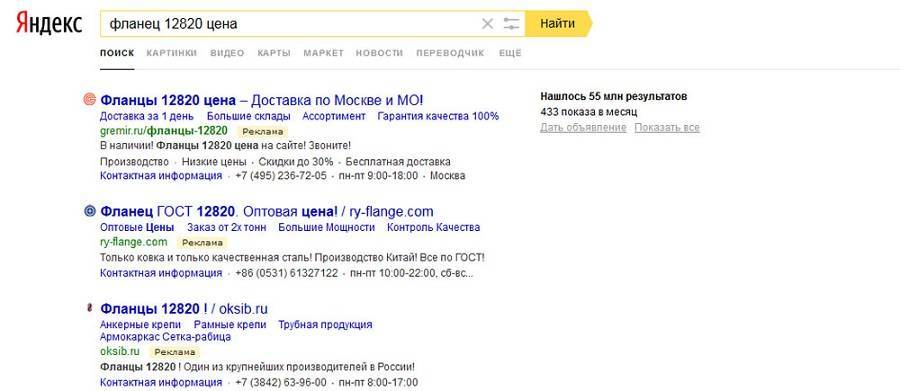
Task: Open ry-flange.com green URL
Action: (x=134, y=242)
